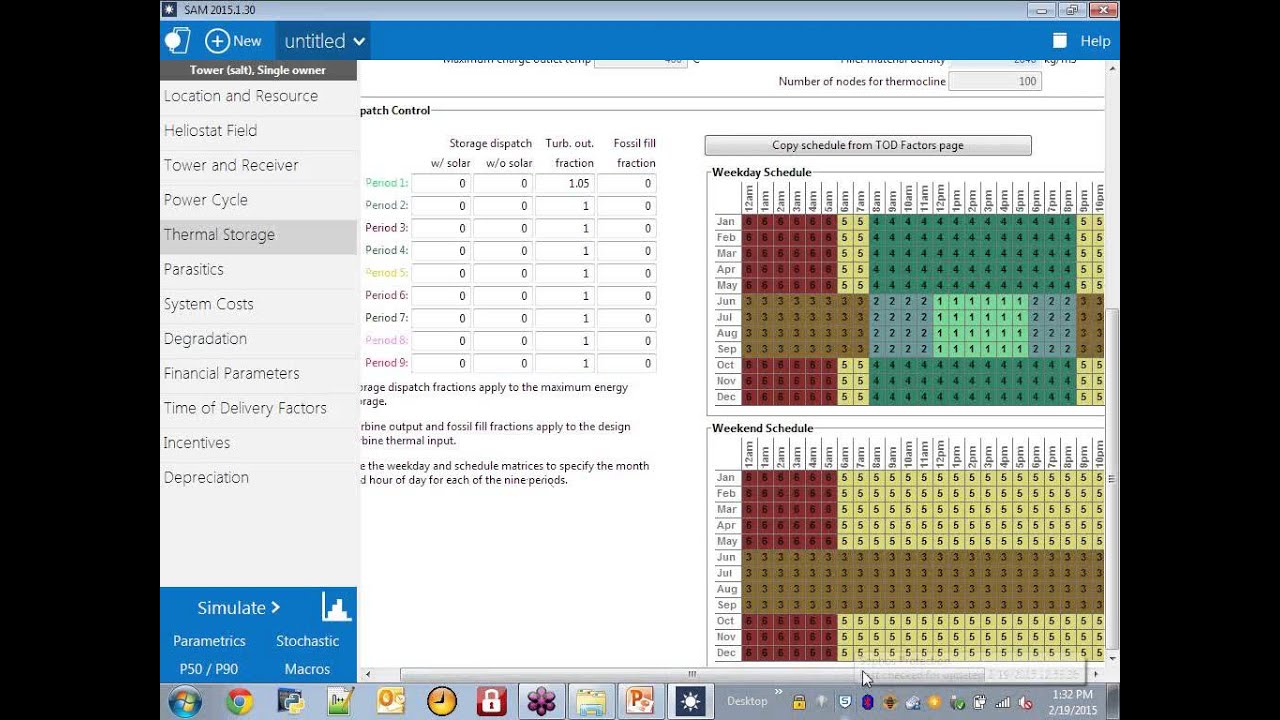Click the Desktop toolbar label in taskbar

pos(747,701)
